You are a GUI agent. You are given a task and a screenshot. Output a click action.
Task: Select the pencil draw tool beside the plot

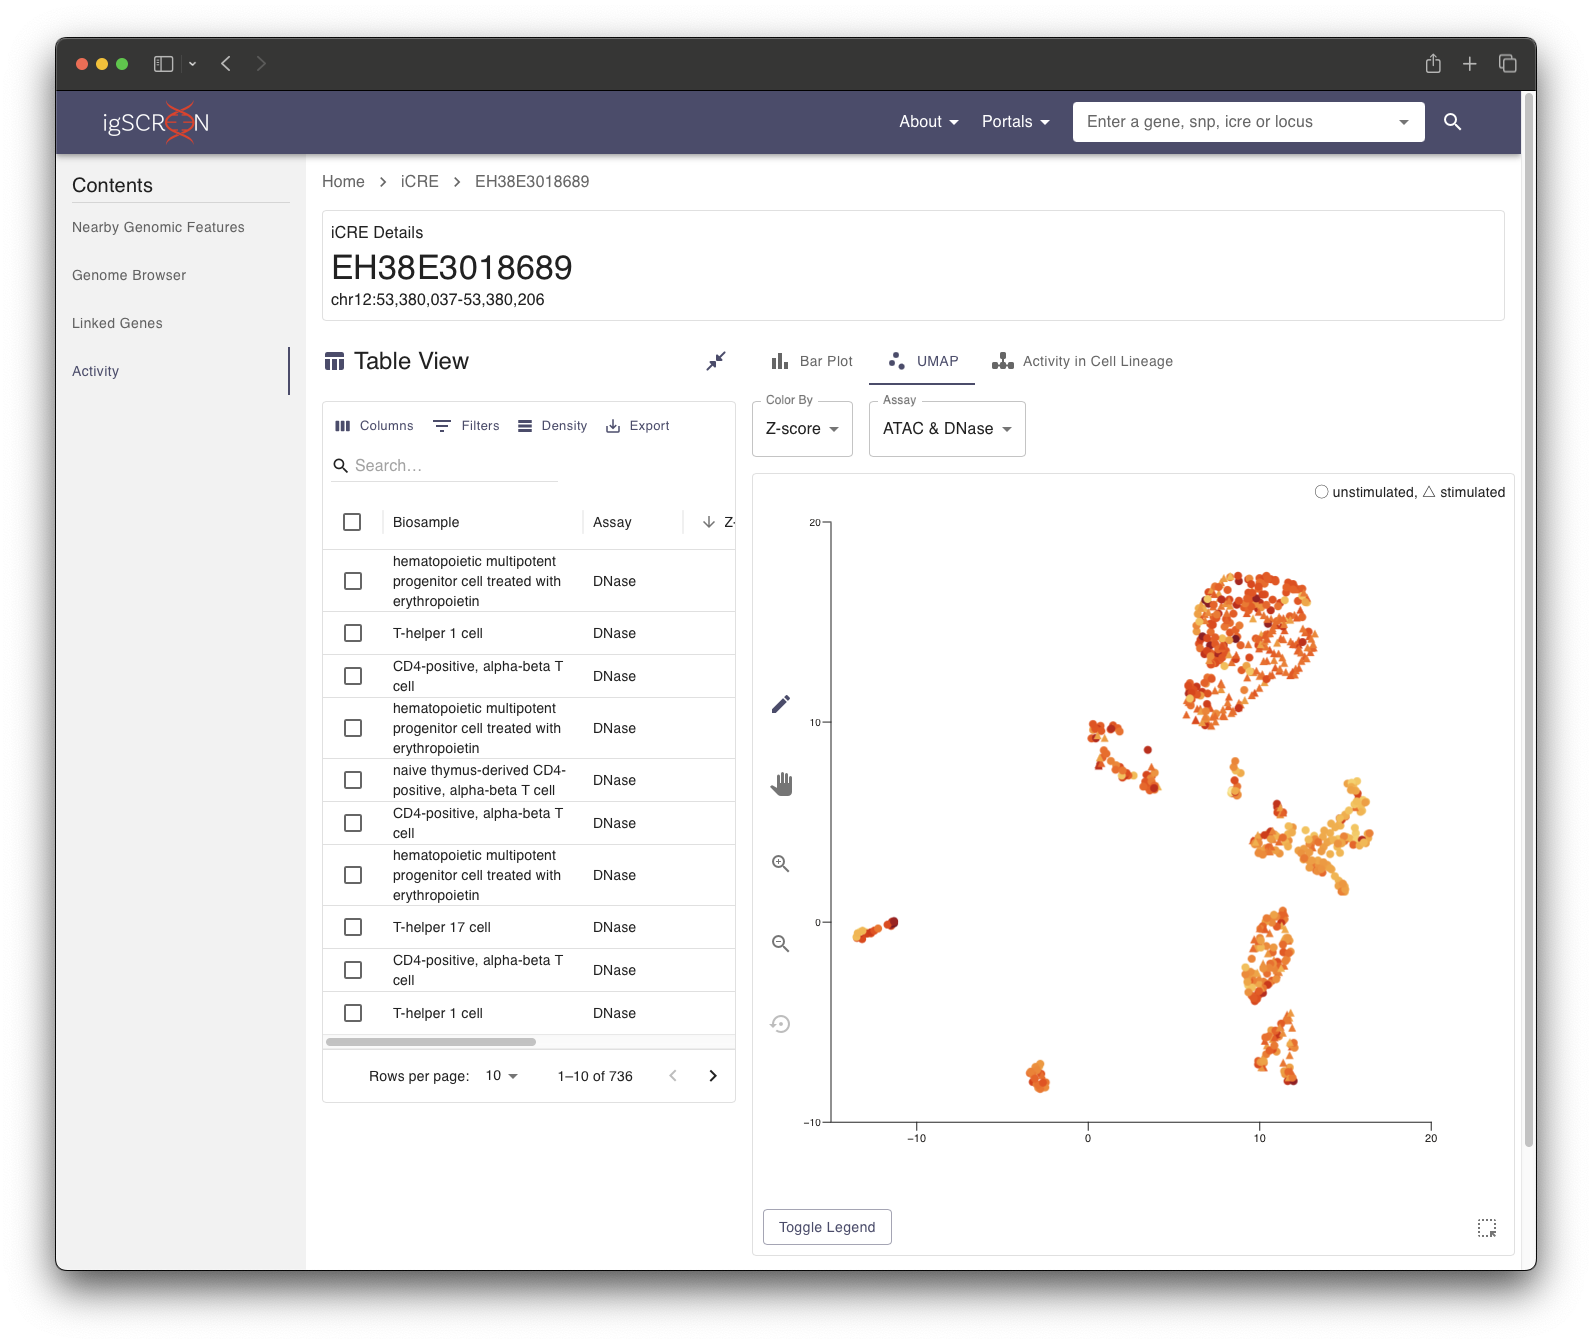[x=781, y=704]
